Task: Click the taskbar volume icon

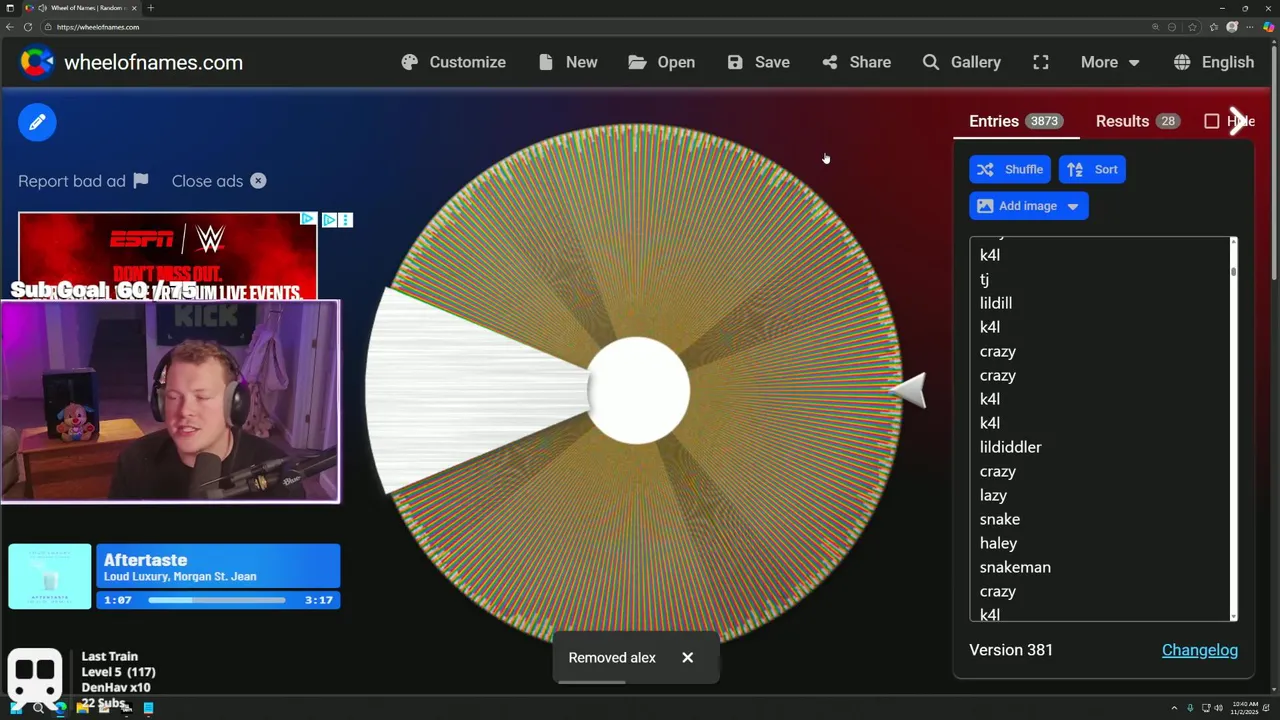Action: [1218, 708]
